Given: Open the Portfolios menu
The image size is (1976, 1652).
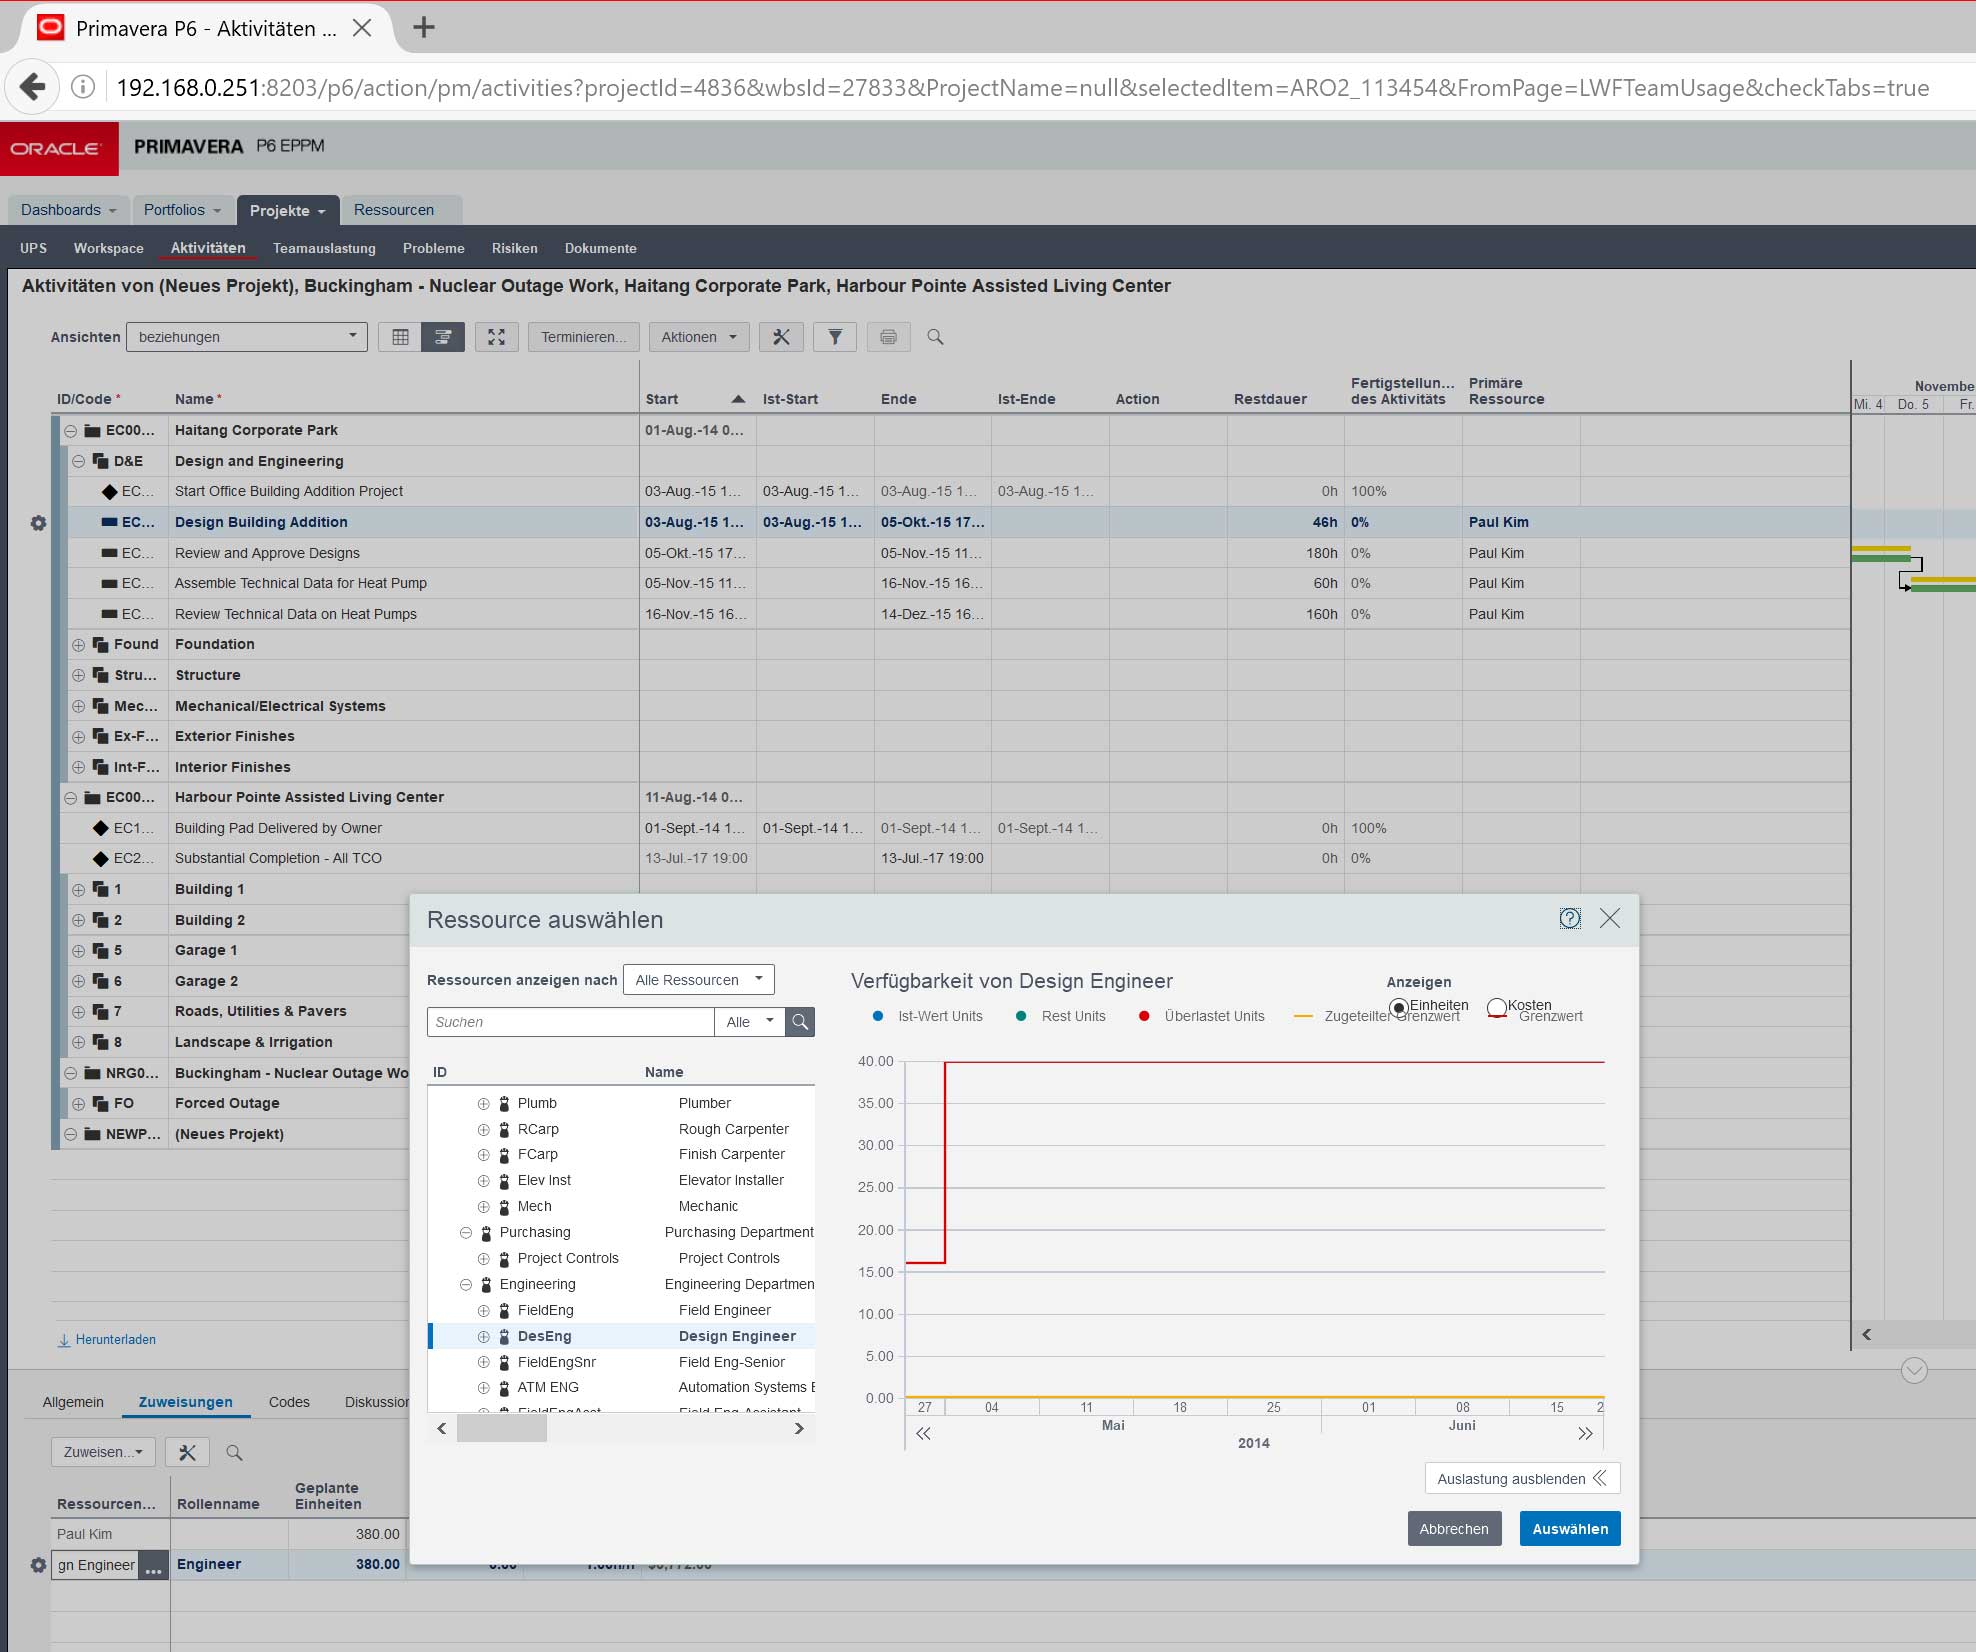Looking at the screenshot, I should coord(182,210).
